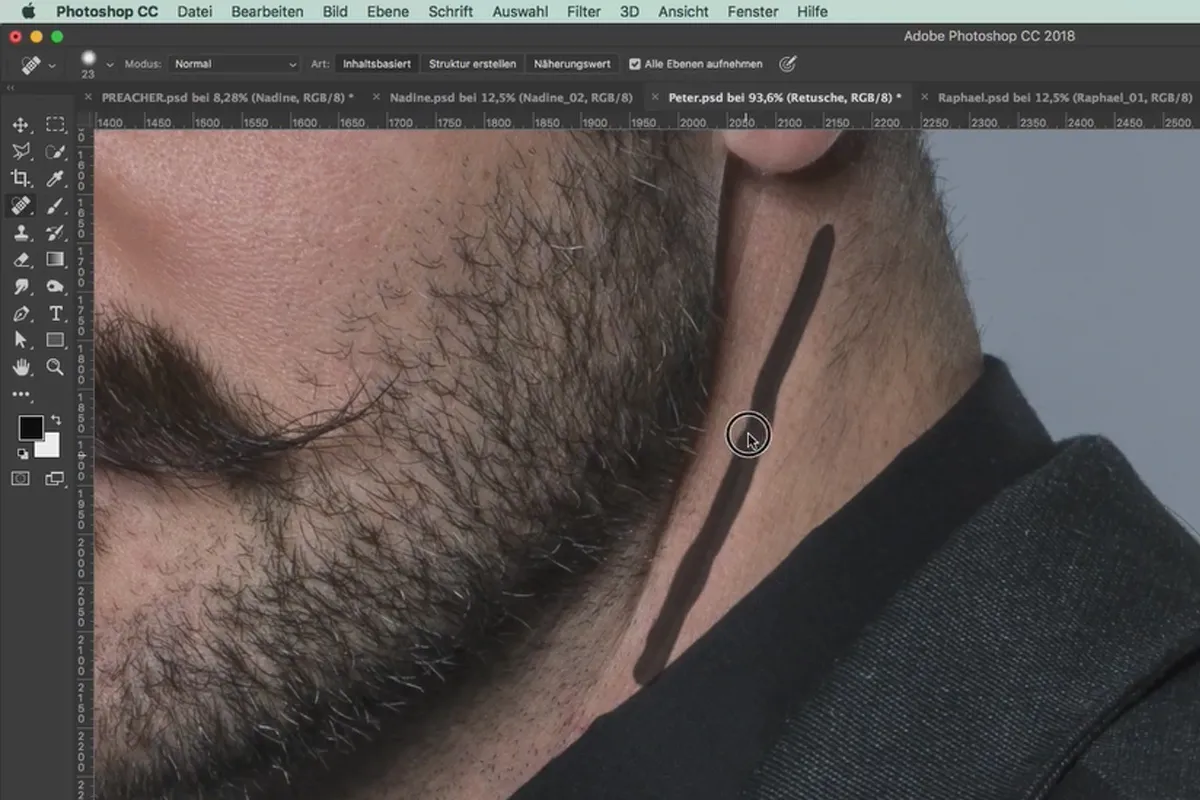The width and height of the screenshot is (1200, 800).
Task: Open the Edit Toolbar three-dots menu
Action: (21, 395)
